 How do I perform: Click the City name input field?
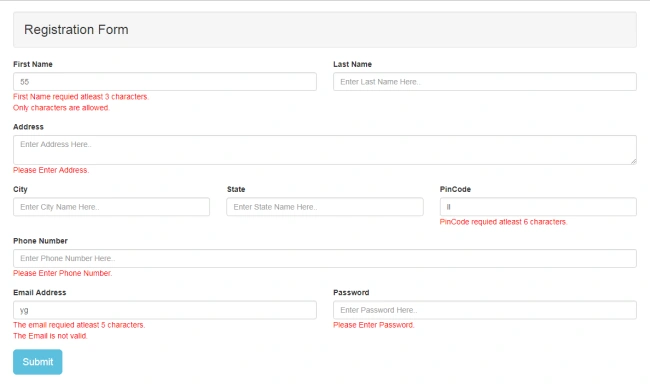[x=112, y=207]
